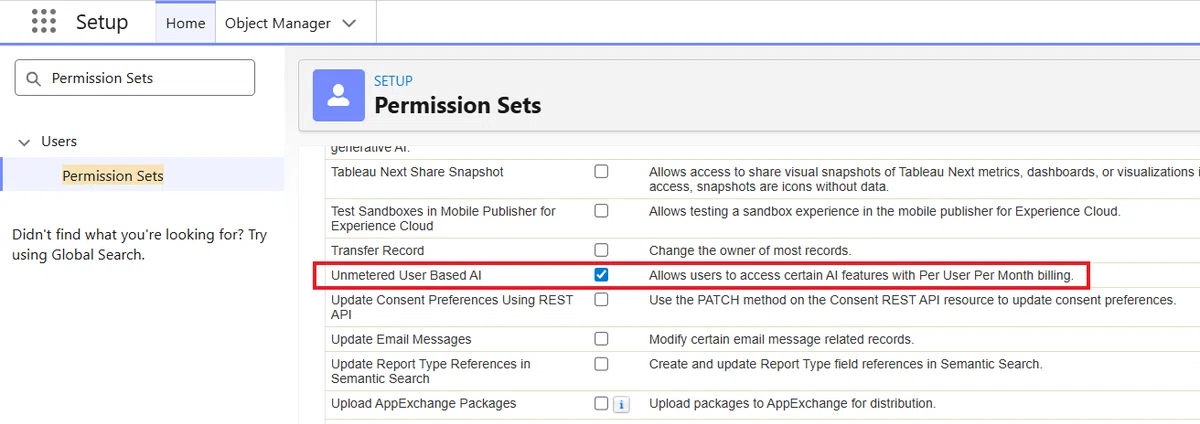
Task: Tick Update Report Type References checkbox
Action: [x=601, y=363]
